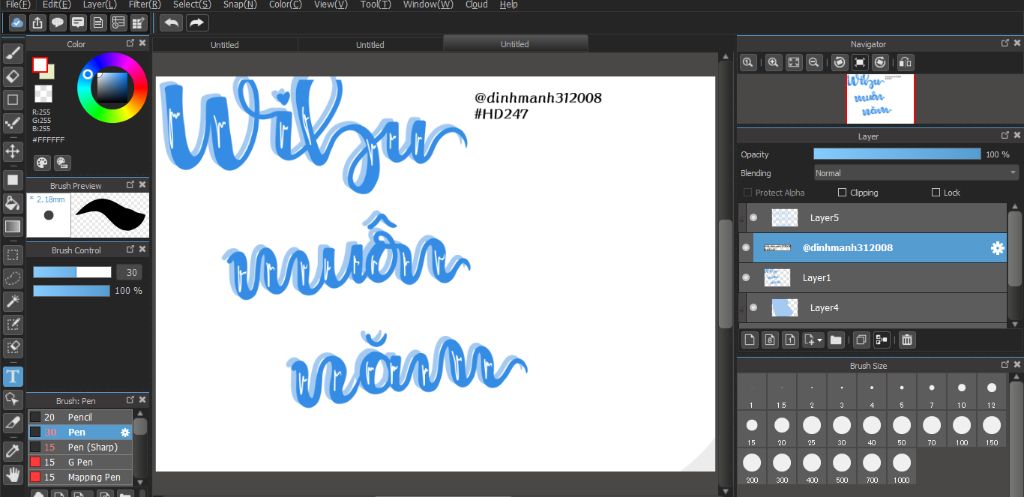Image resolution: width=1024 pixels, height=497 pixels.
Task: Hide Layer1 using its visibility dot
Action: pyautogui.click(x=746, y=277)
